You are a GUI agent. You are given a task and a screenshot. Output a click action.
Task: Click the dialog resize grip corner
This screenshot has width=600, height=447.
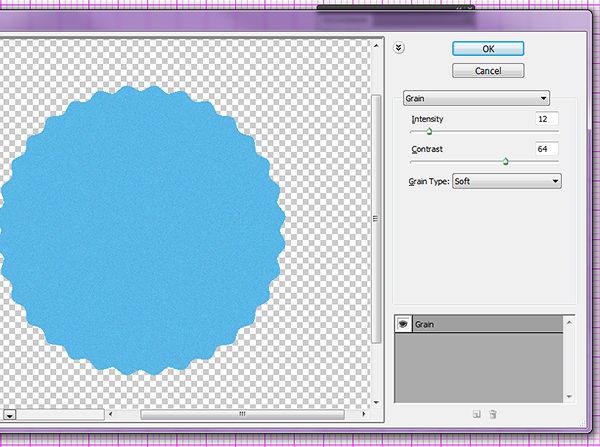point(582,424)
